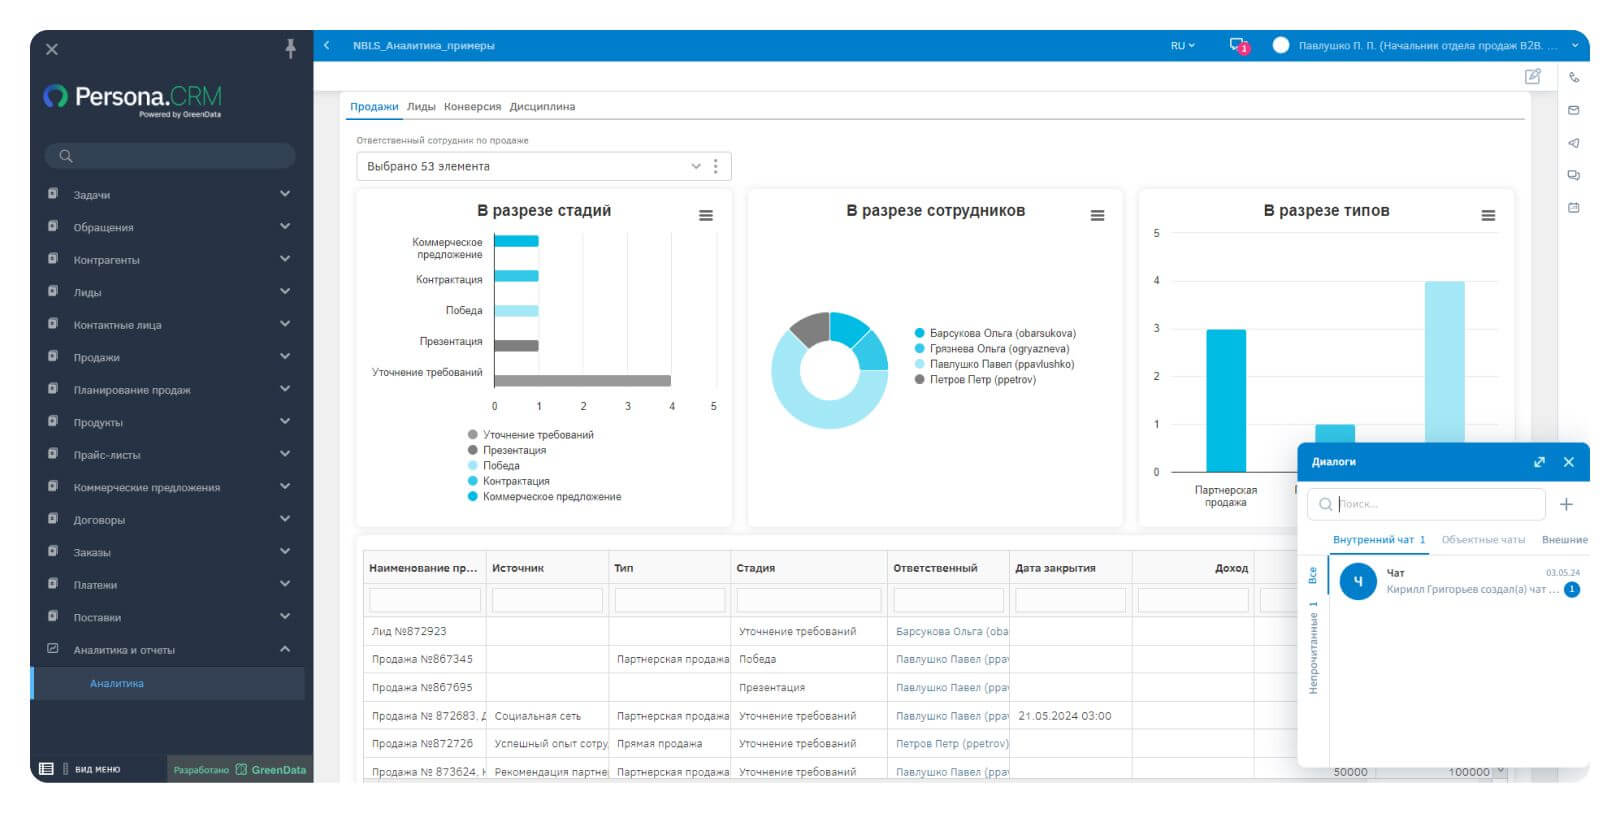Switch to the Лиды tab
The image size is (1620, 813).
(421, 106)
